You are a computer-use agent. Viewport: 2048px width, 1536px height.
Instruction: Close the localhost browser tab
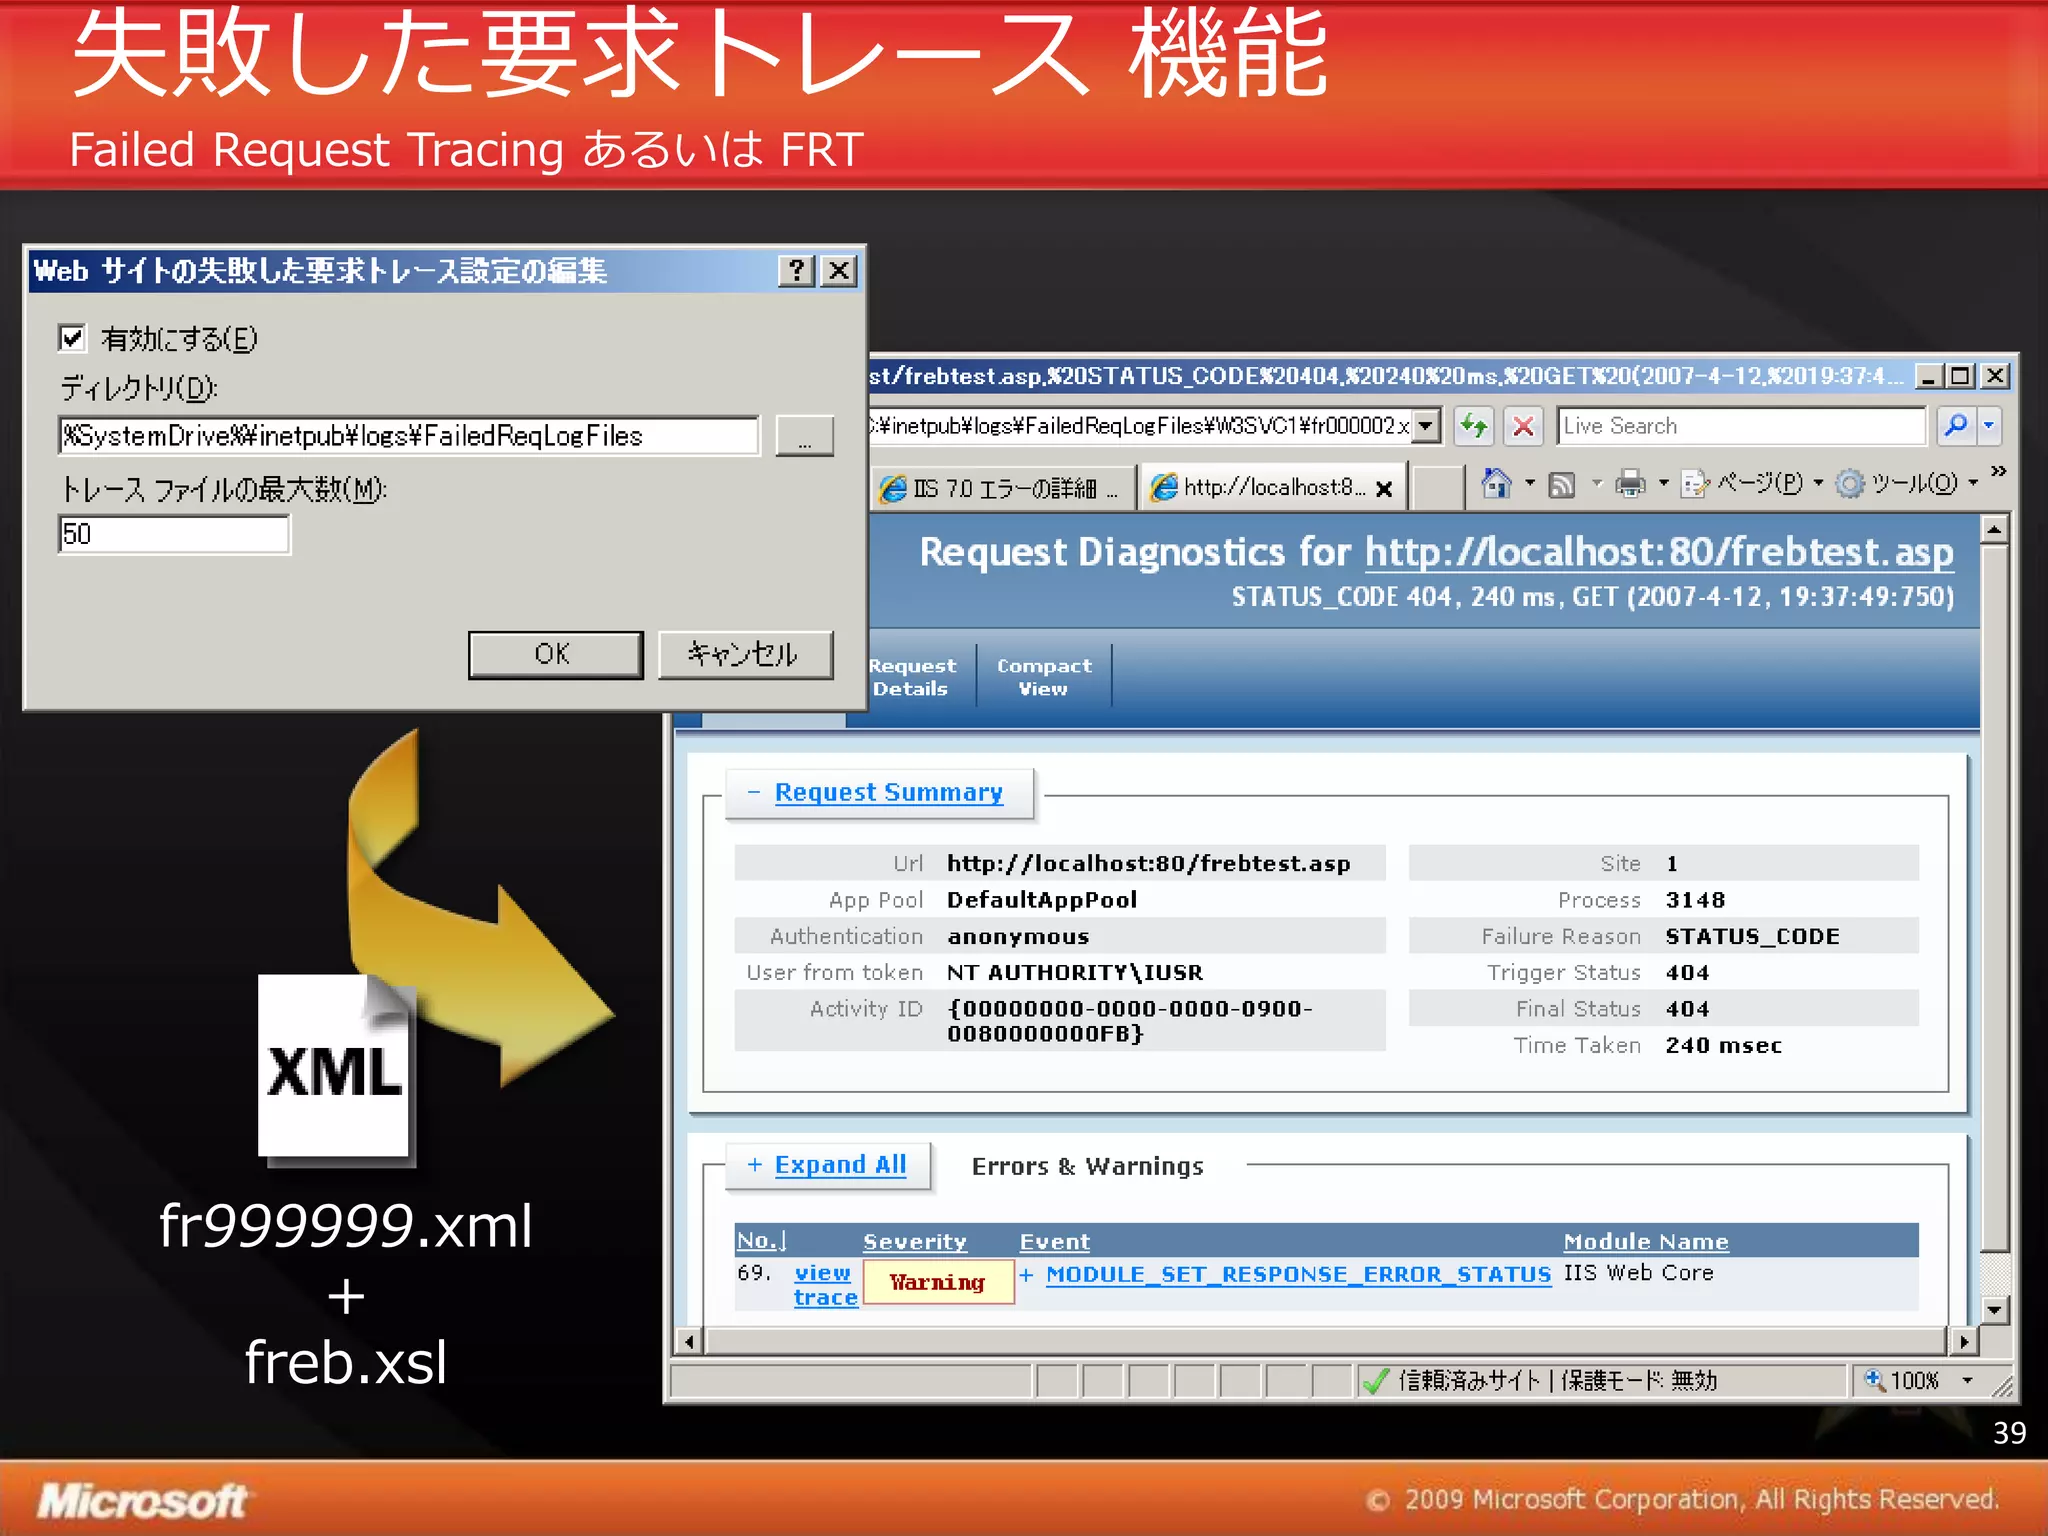(x=1385, y=489)
